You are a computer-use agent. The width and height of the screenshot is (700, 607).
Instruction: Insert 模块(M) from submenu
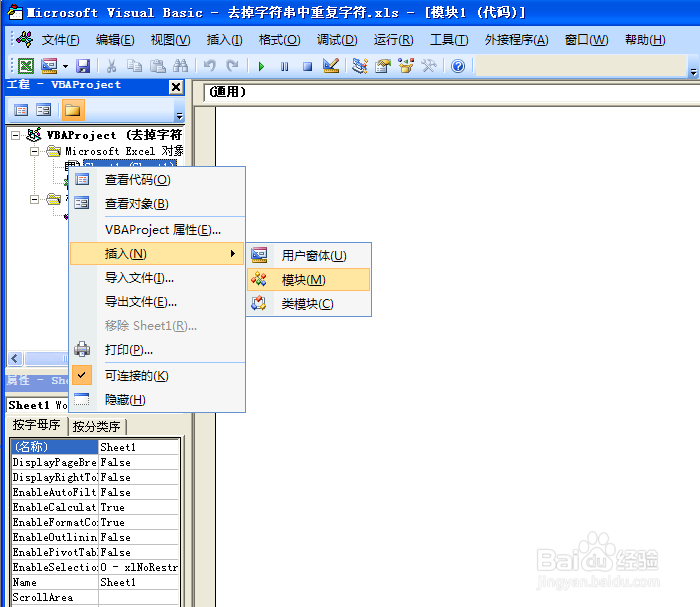click(x=308, y=280)
